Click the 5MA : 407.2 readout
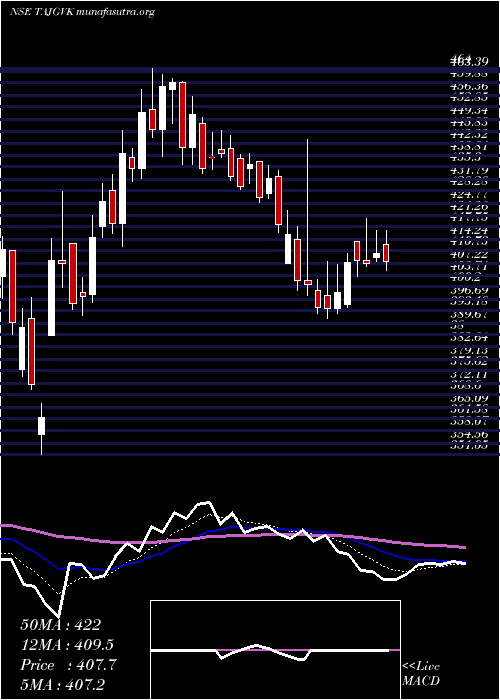The height and width of the screenshot is (700, 500). coord(62,685)
